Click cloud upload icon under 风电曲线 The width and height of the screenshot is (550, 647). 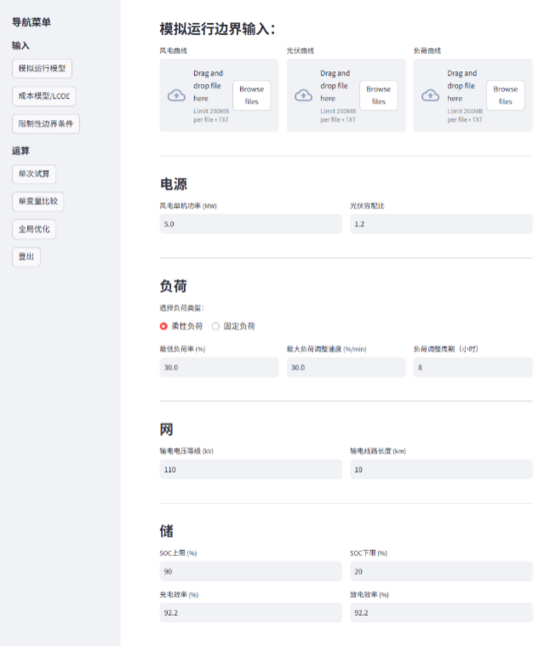tap(177, 95)
